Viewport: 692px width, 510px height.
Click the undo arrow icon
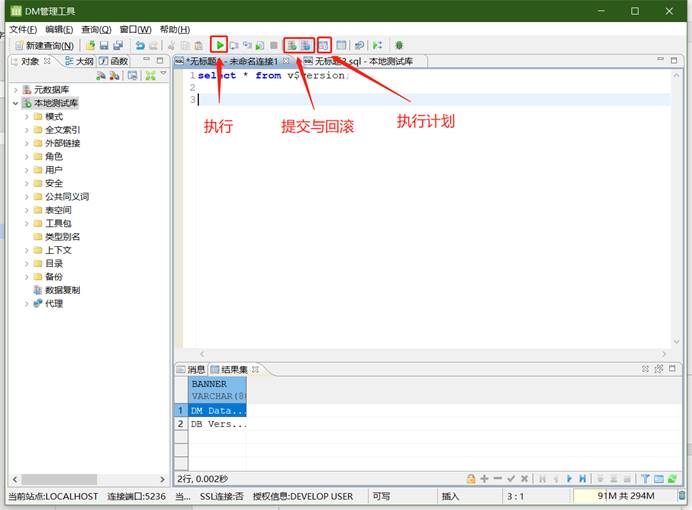140,45
